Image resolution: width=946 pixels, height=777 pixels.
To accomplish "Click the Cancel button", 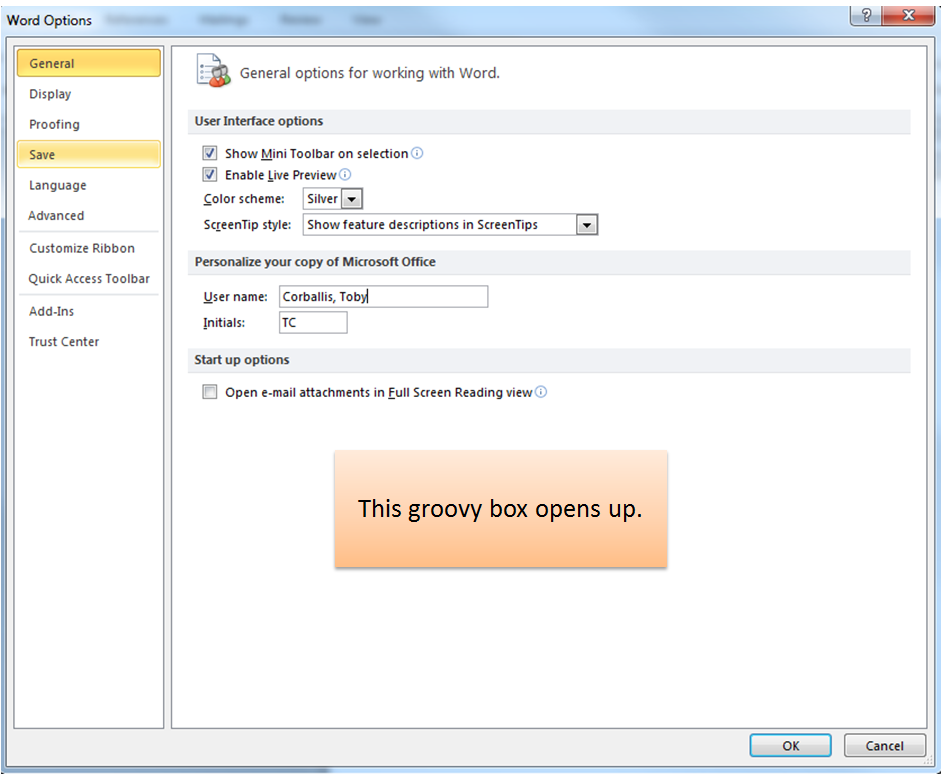I will 884,746.
